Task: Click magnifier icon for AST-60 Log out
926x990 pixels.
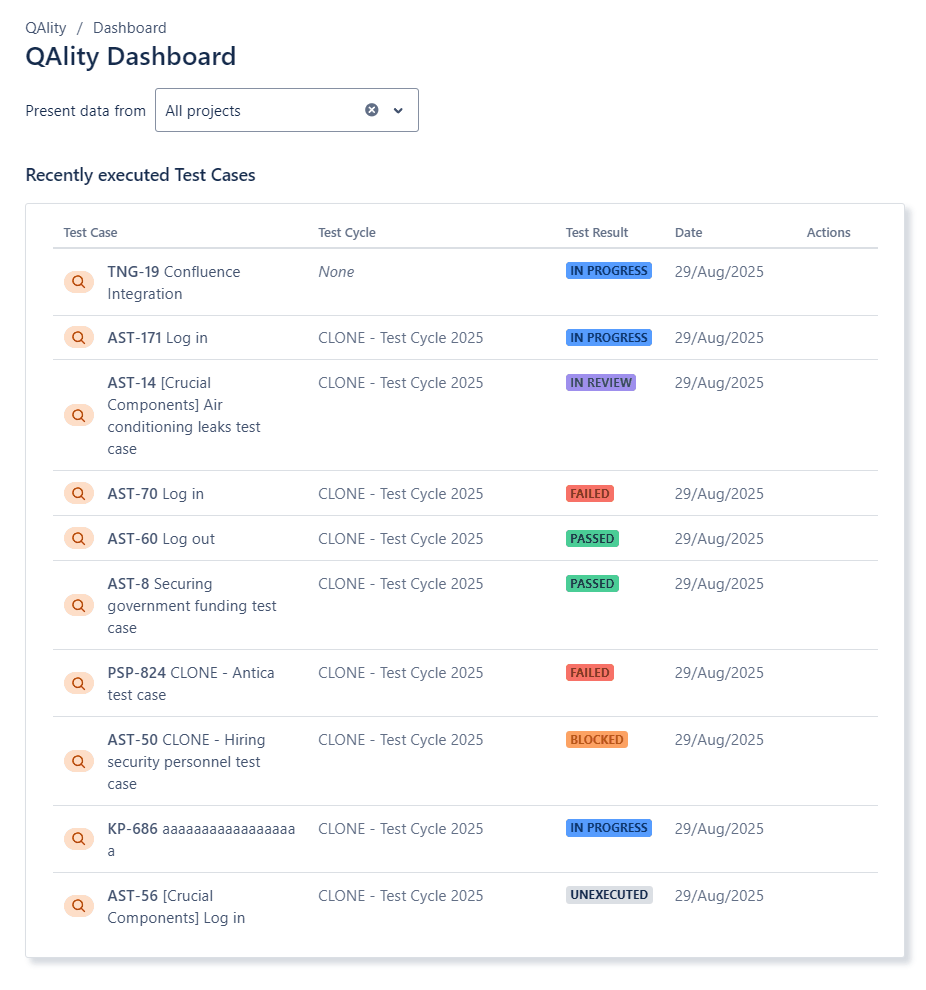Action: click(x=79, y=539)
